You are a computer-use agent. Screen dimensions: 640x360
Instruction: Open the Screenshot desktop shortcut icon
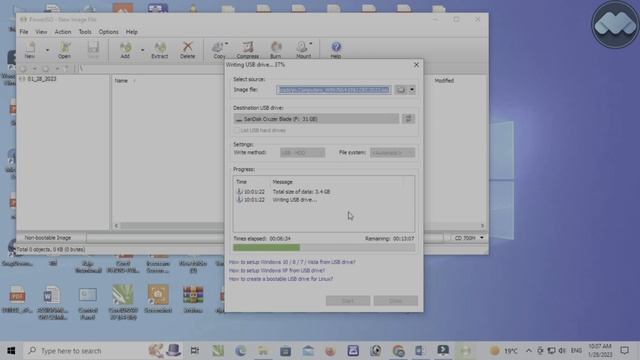click(158, 299)
